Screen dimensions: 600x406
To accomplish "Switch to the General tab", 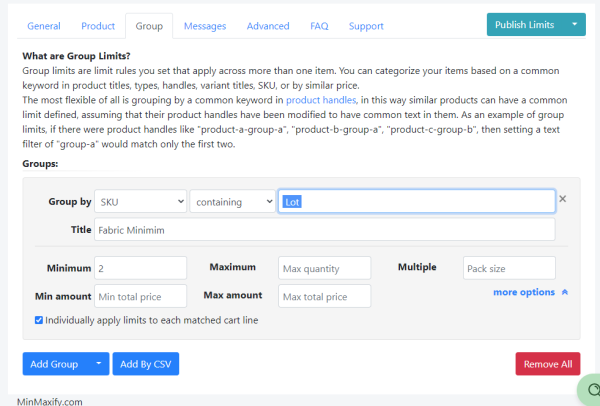I will coord(44,26).
